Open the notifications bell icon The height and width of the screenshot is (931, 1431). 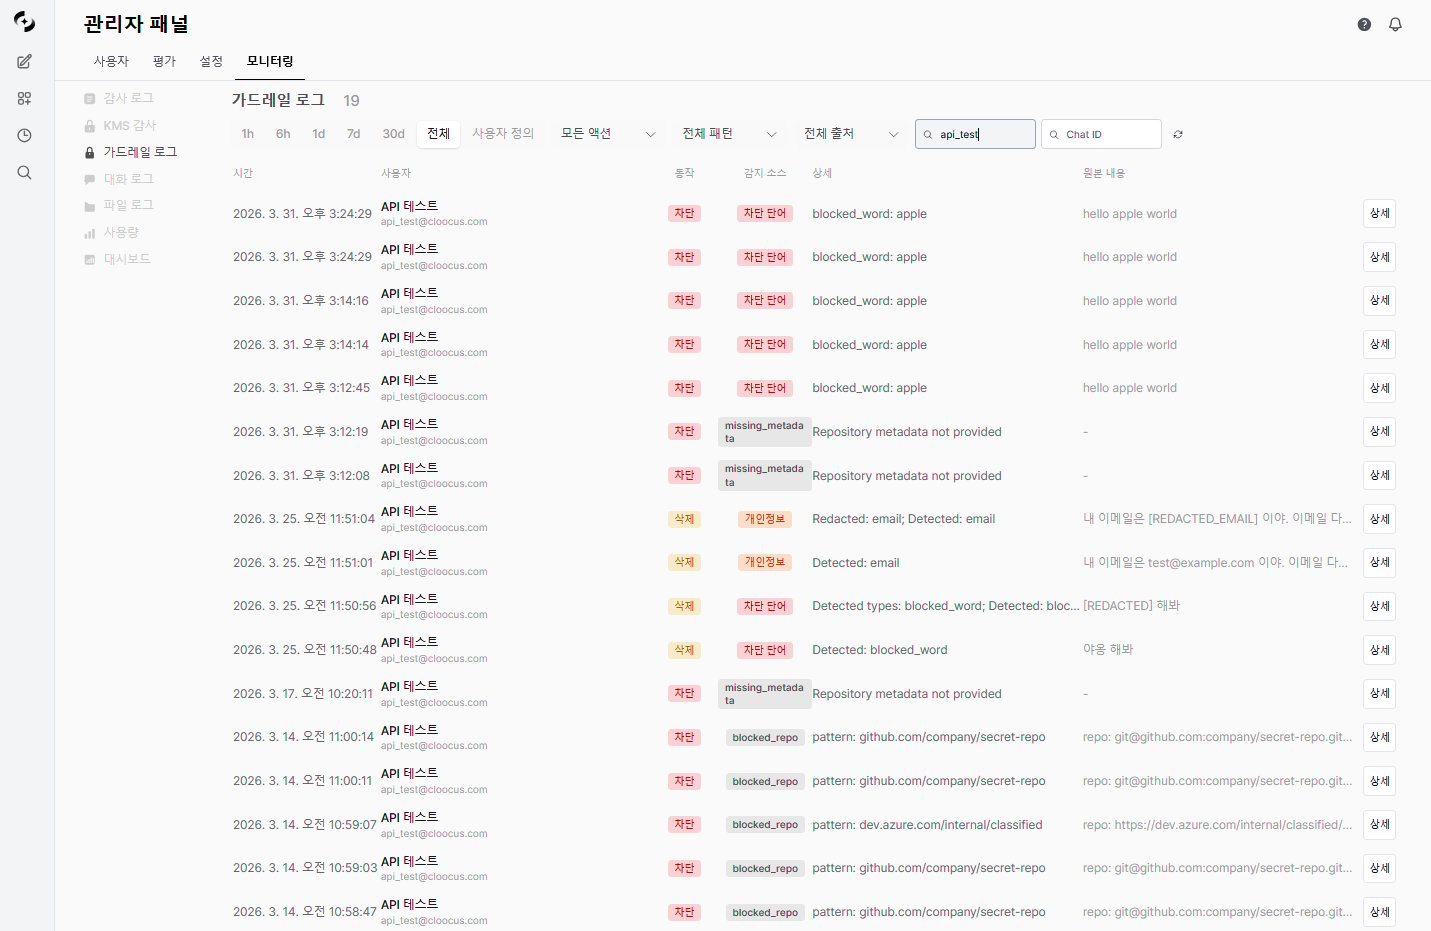click(1395, 24)
